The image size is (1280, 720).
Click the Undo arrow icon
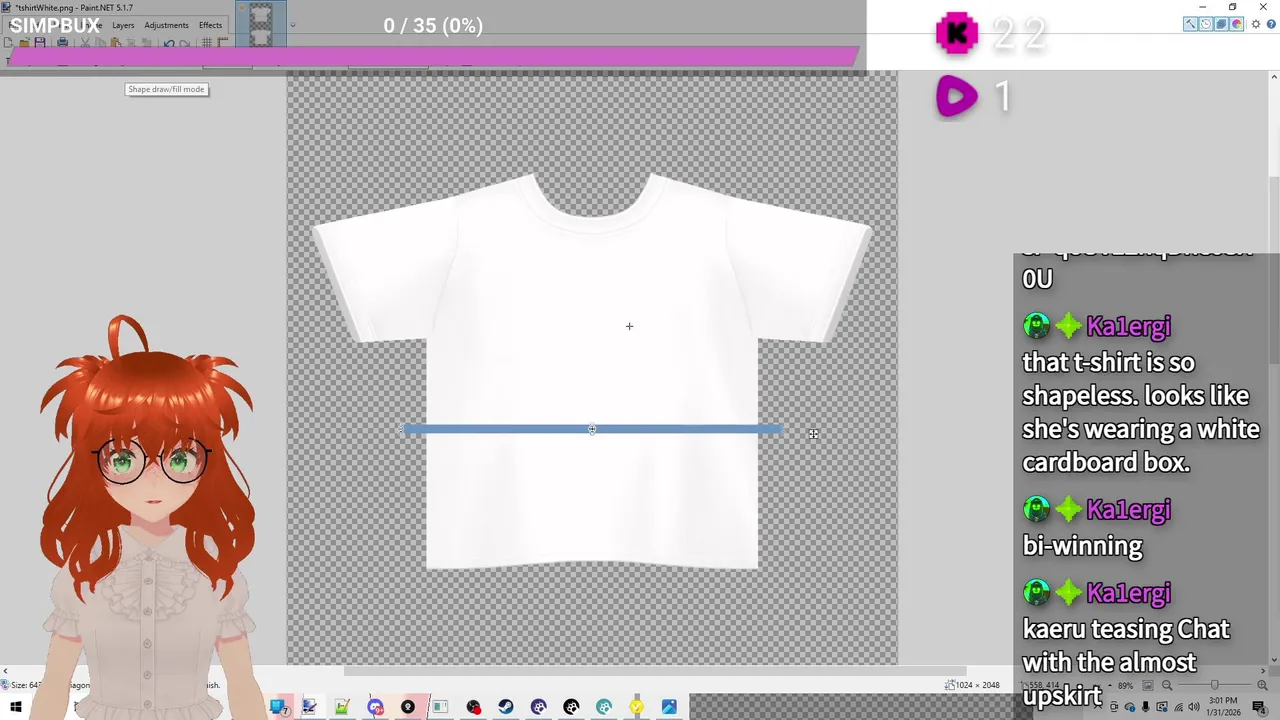coord(169,43)
